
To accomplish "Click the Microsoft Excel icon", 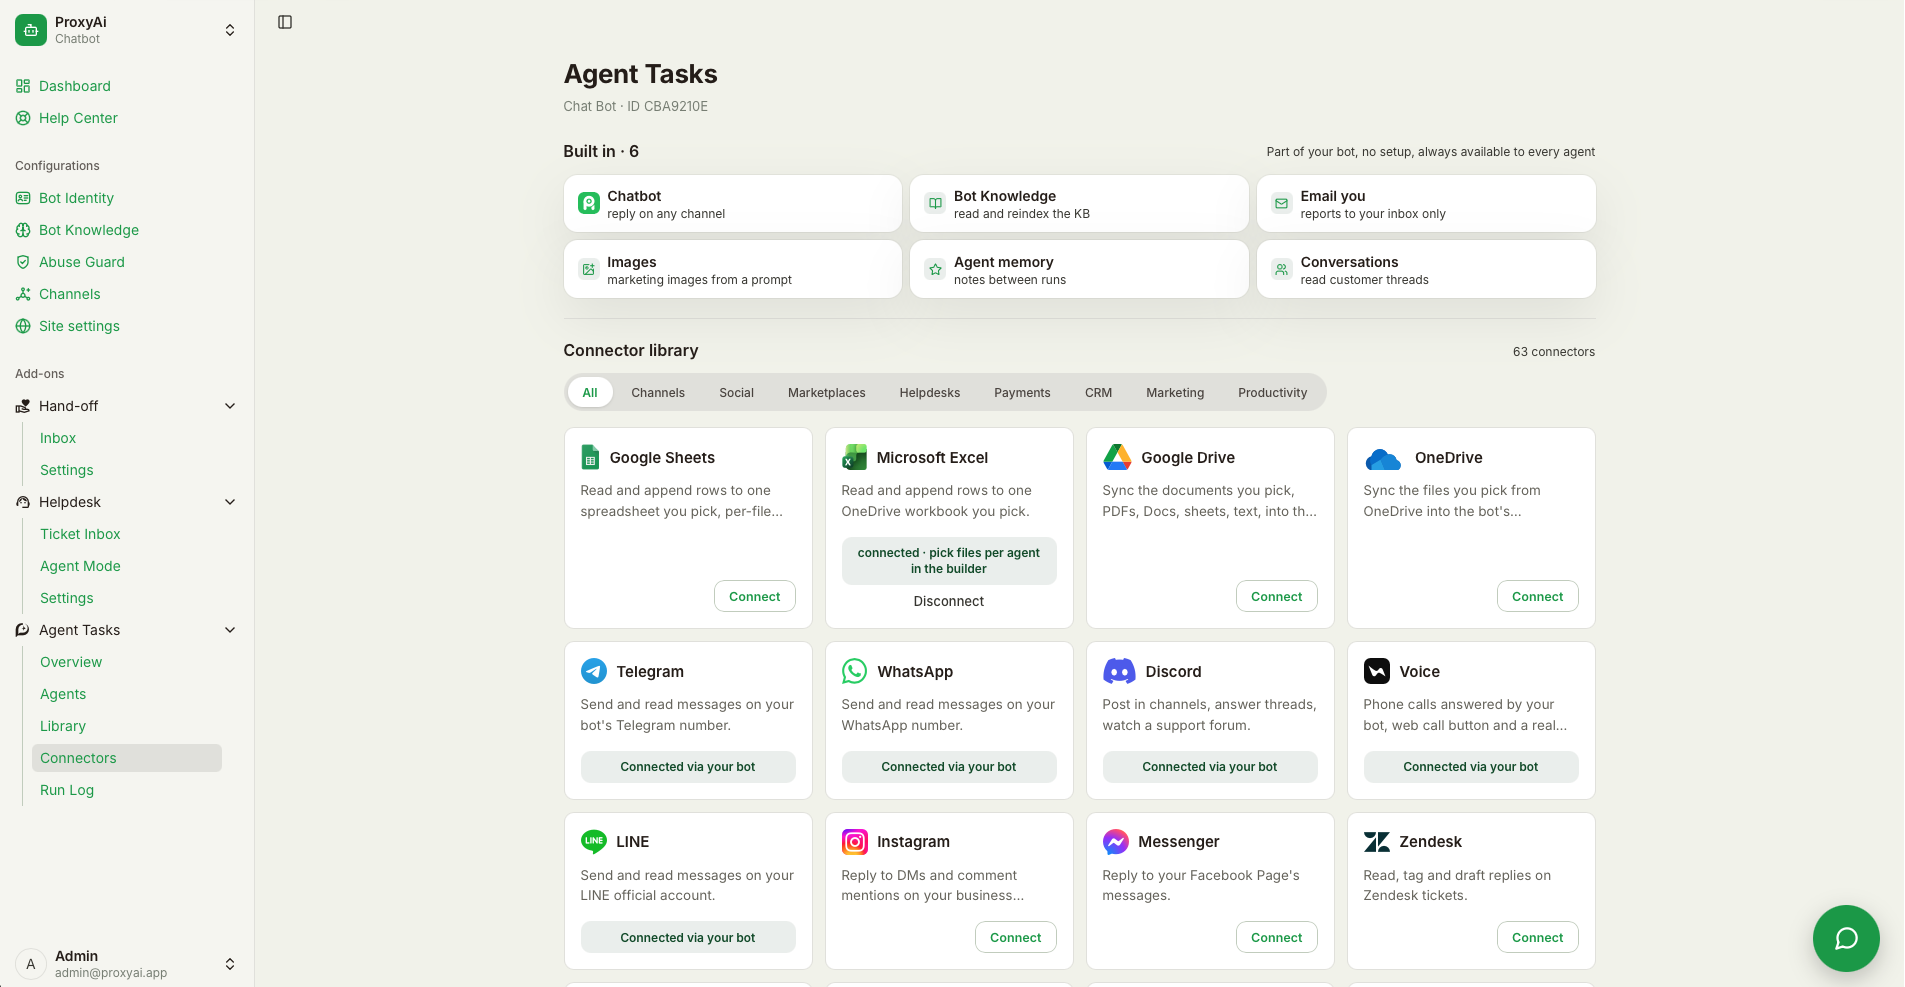I will pyautogui.click(x=854, y=457).
